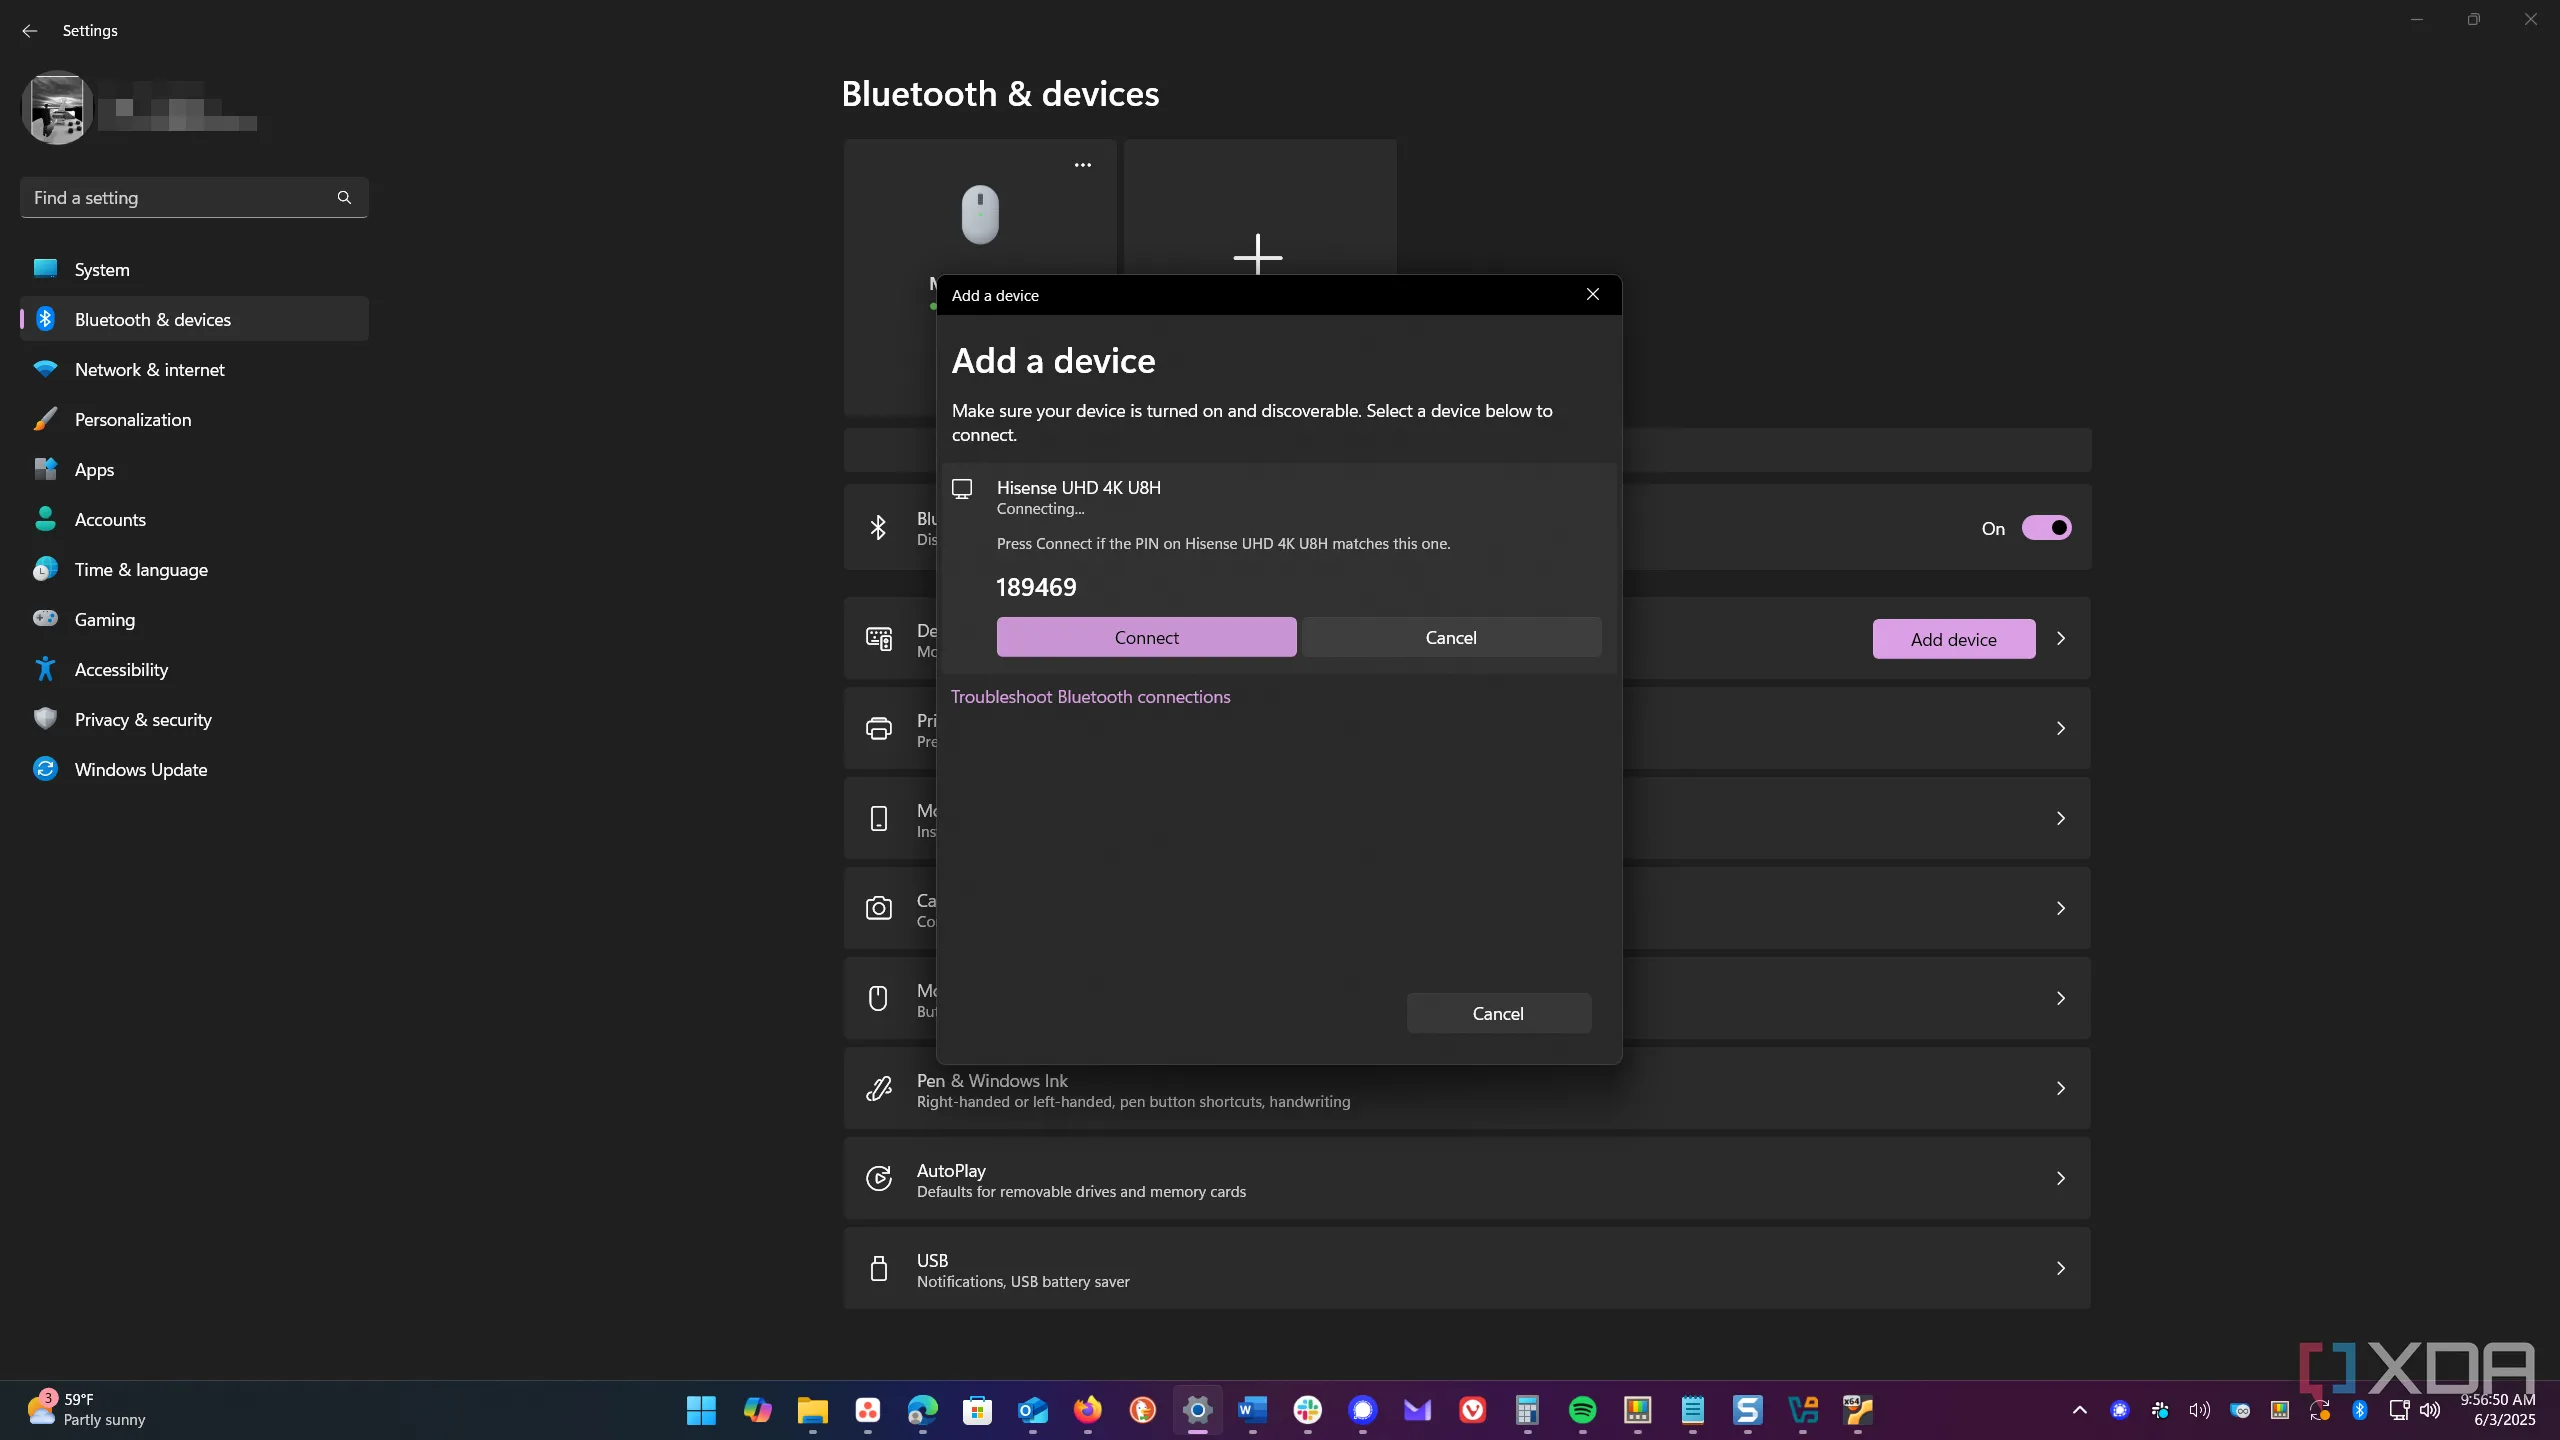The height and width of the screenshot is (1440, 2560).
Task: Click the USB drive icon
Action: pyautogui.click(x=879, y=1268)
